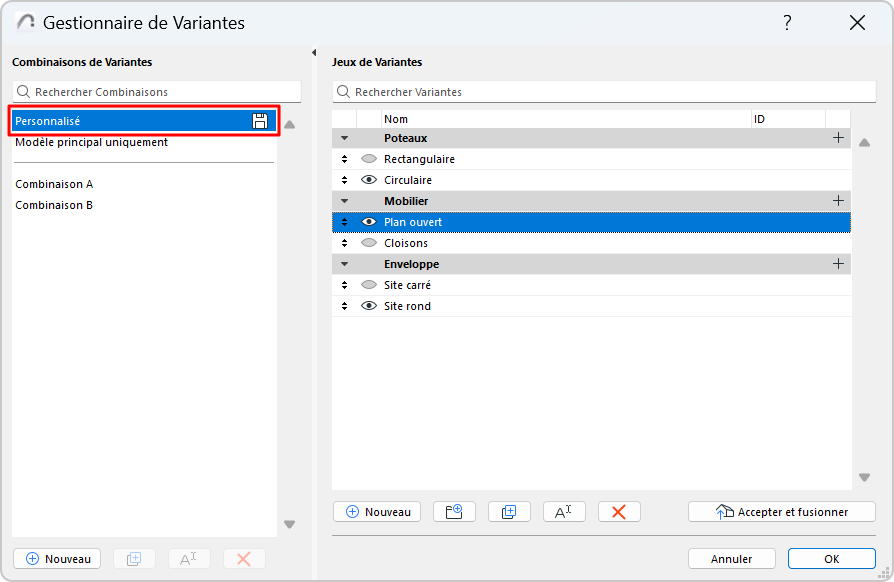The width and height of the screenshot is (894, 582).
Task: Add variant to Poteaux set with plus
Action: (x=838, y=138)
